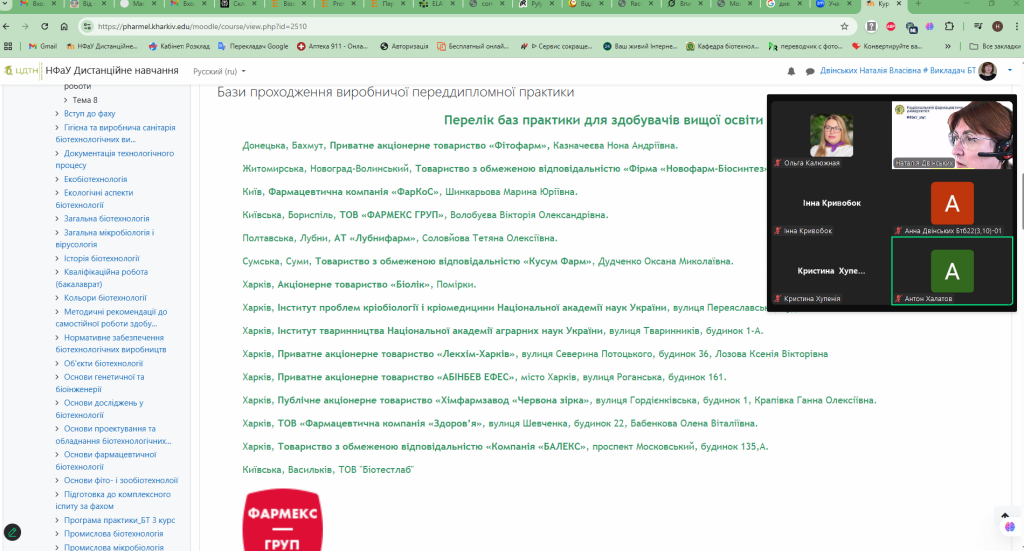
Task: Open Двінських Наталія Власівна profile link
Action: [898, 71]
